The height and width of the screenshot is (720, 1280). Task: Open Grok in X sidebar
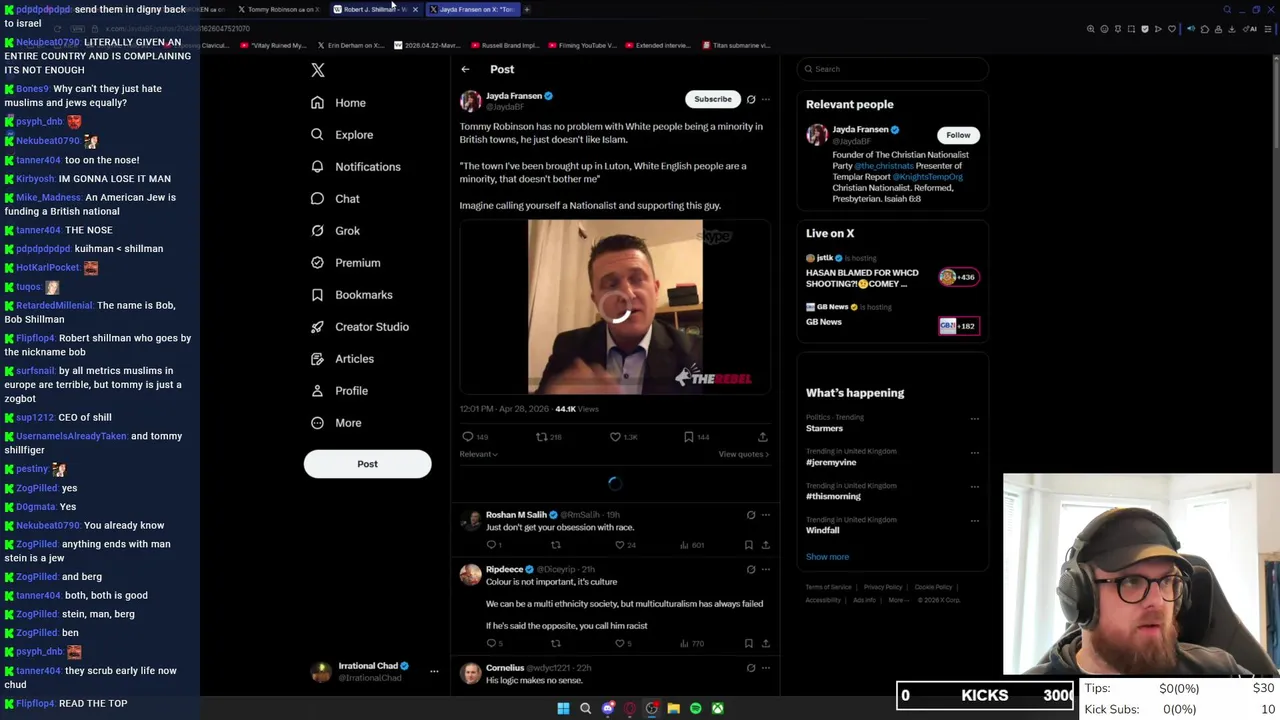(335, 231)
